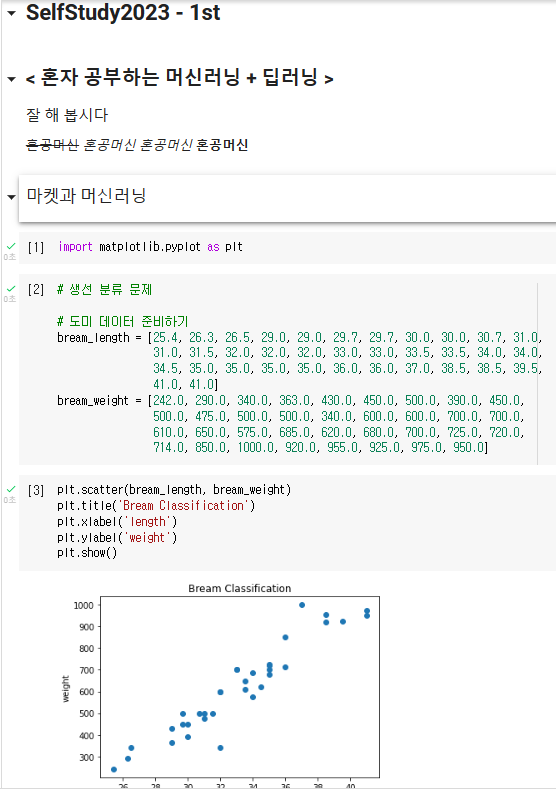Click the 1000.0 value in bream_weight list
The image size is (556, 791).
point(256,447)
